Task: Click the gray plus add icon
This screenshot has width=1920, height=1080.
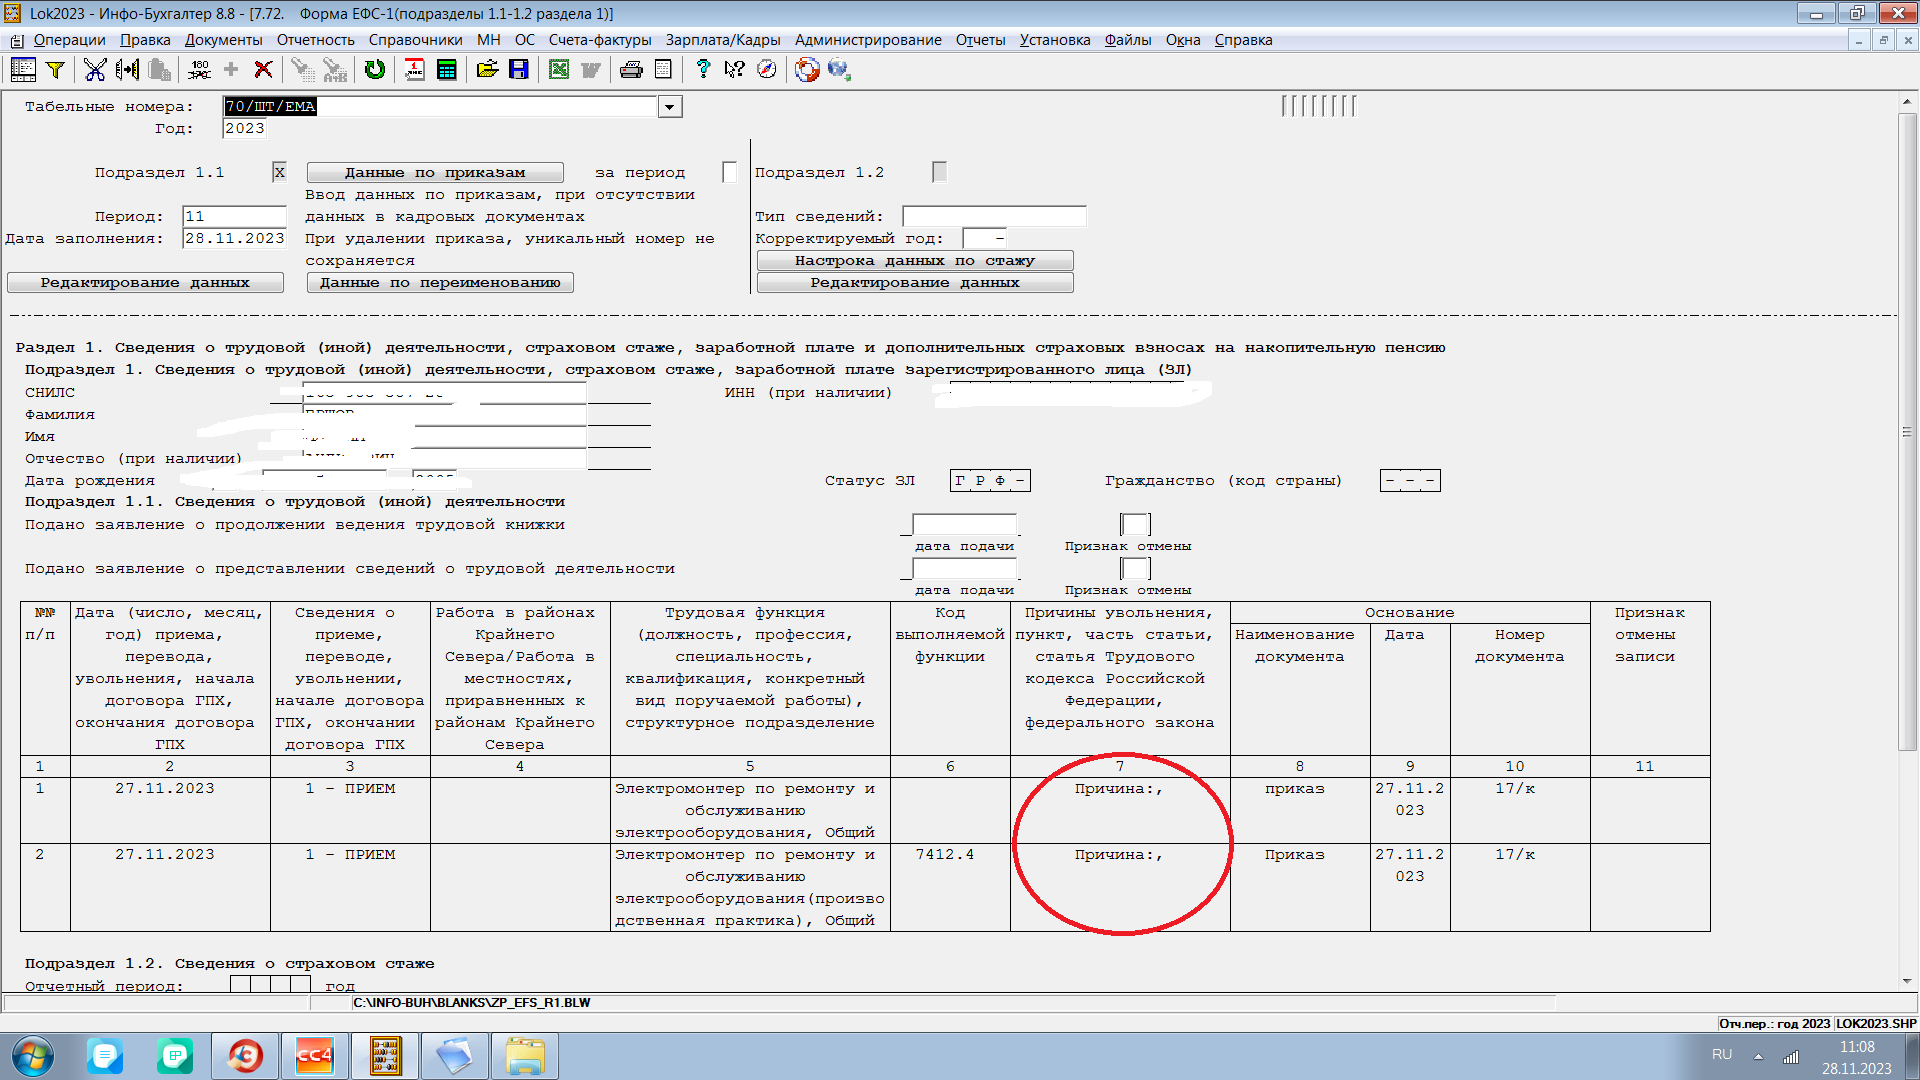Action: pyautogui.click(x=231, y=69)
